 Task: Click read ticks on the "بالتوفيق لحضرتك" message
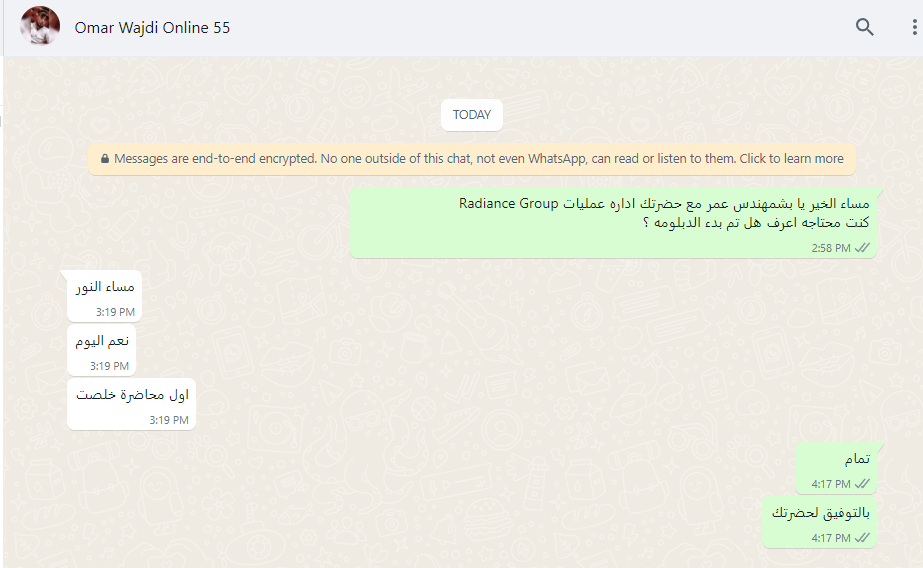point(862,538)
